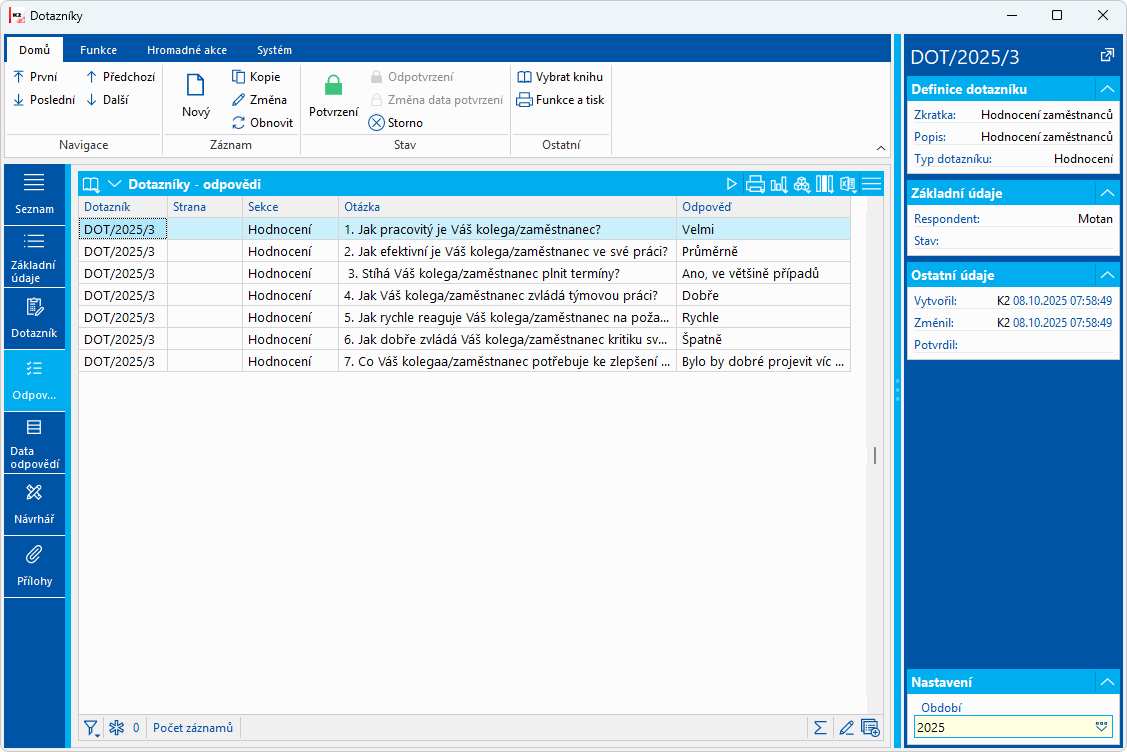The height and width of the screenshot is (752, 1127).
Task: Click Změna to edit the record
Action: 259,100
